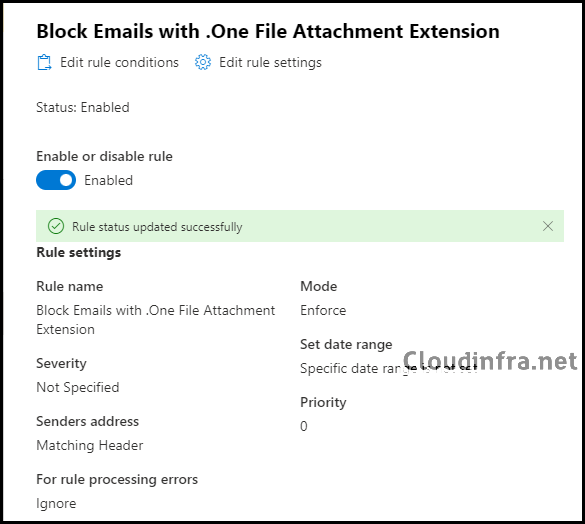Toggle the Enable or disable rule switch
Screen dimensions: 585x524
pos(56,180)
